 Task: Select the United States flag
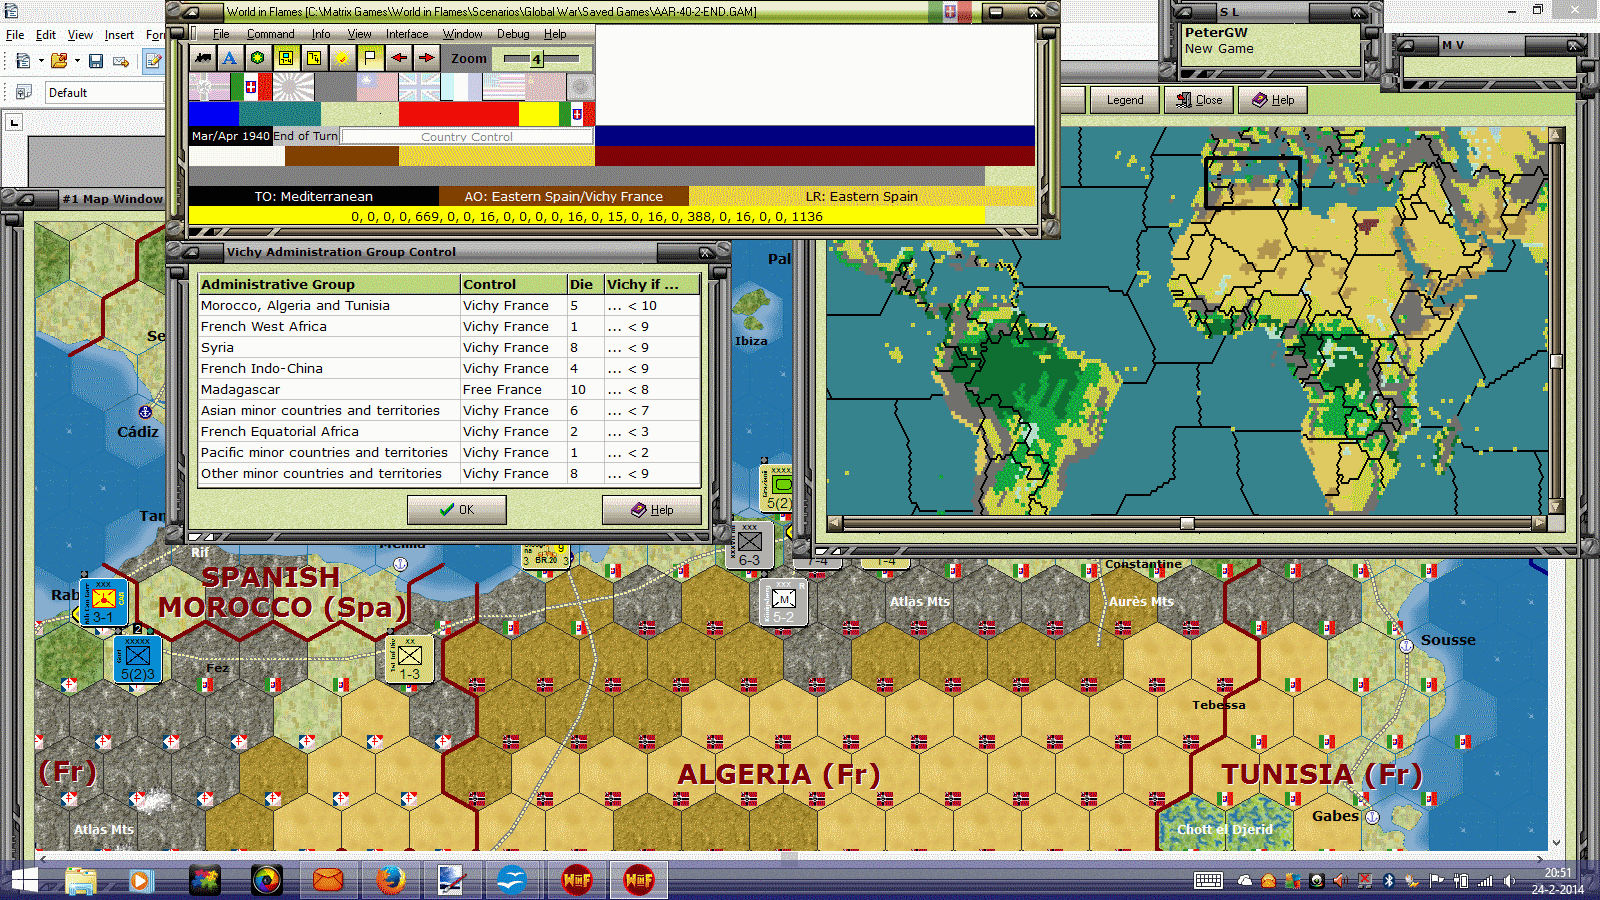503,87
